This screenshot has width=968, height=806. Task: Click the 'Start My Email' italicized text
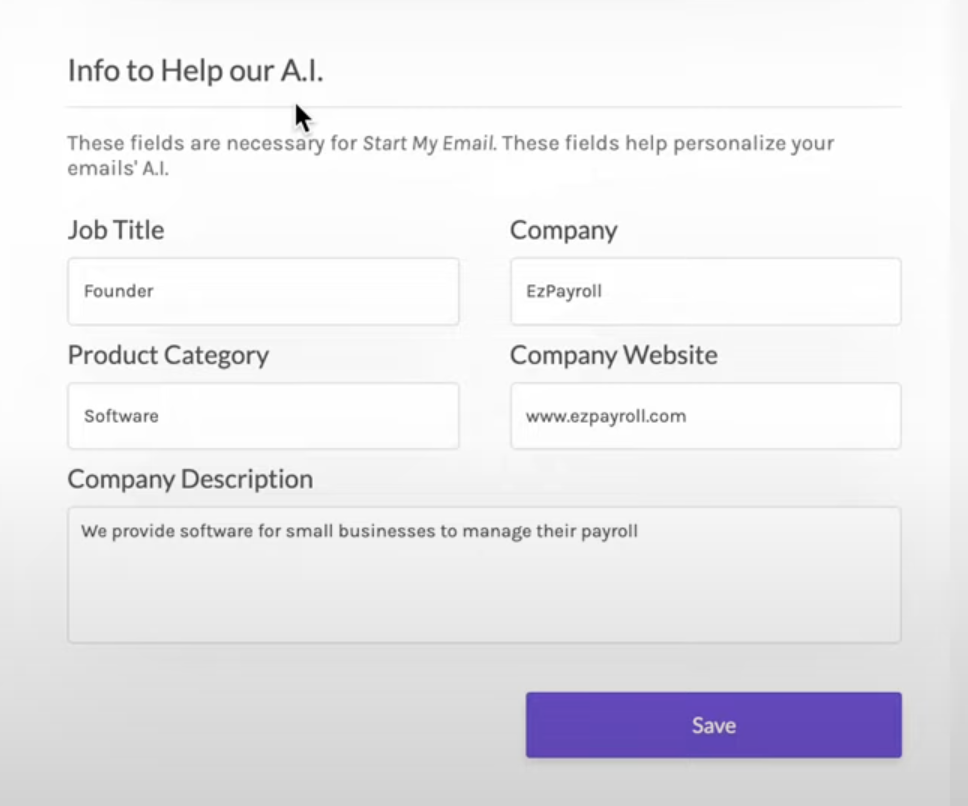click(x=427, y=143)
